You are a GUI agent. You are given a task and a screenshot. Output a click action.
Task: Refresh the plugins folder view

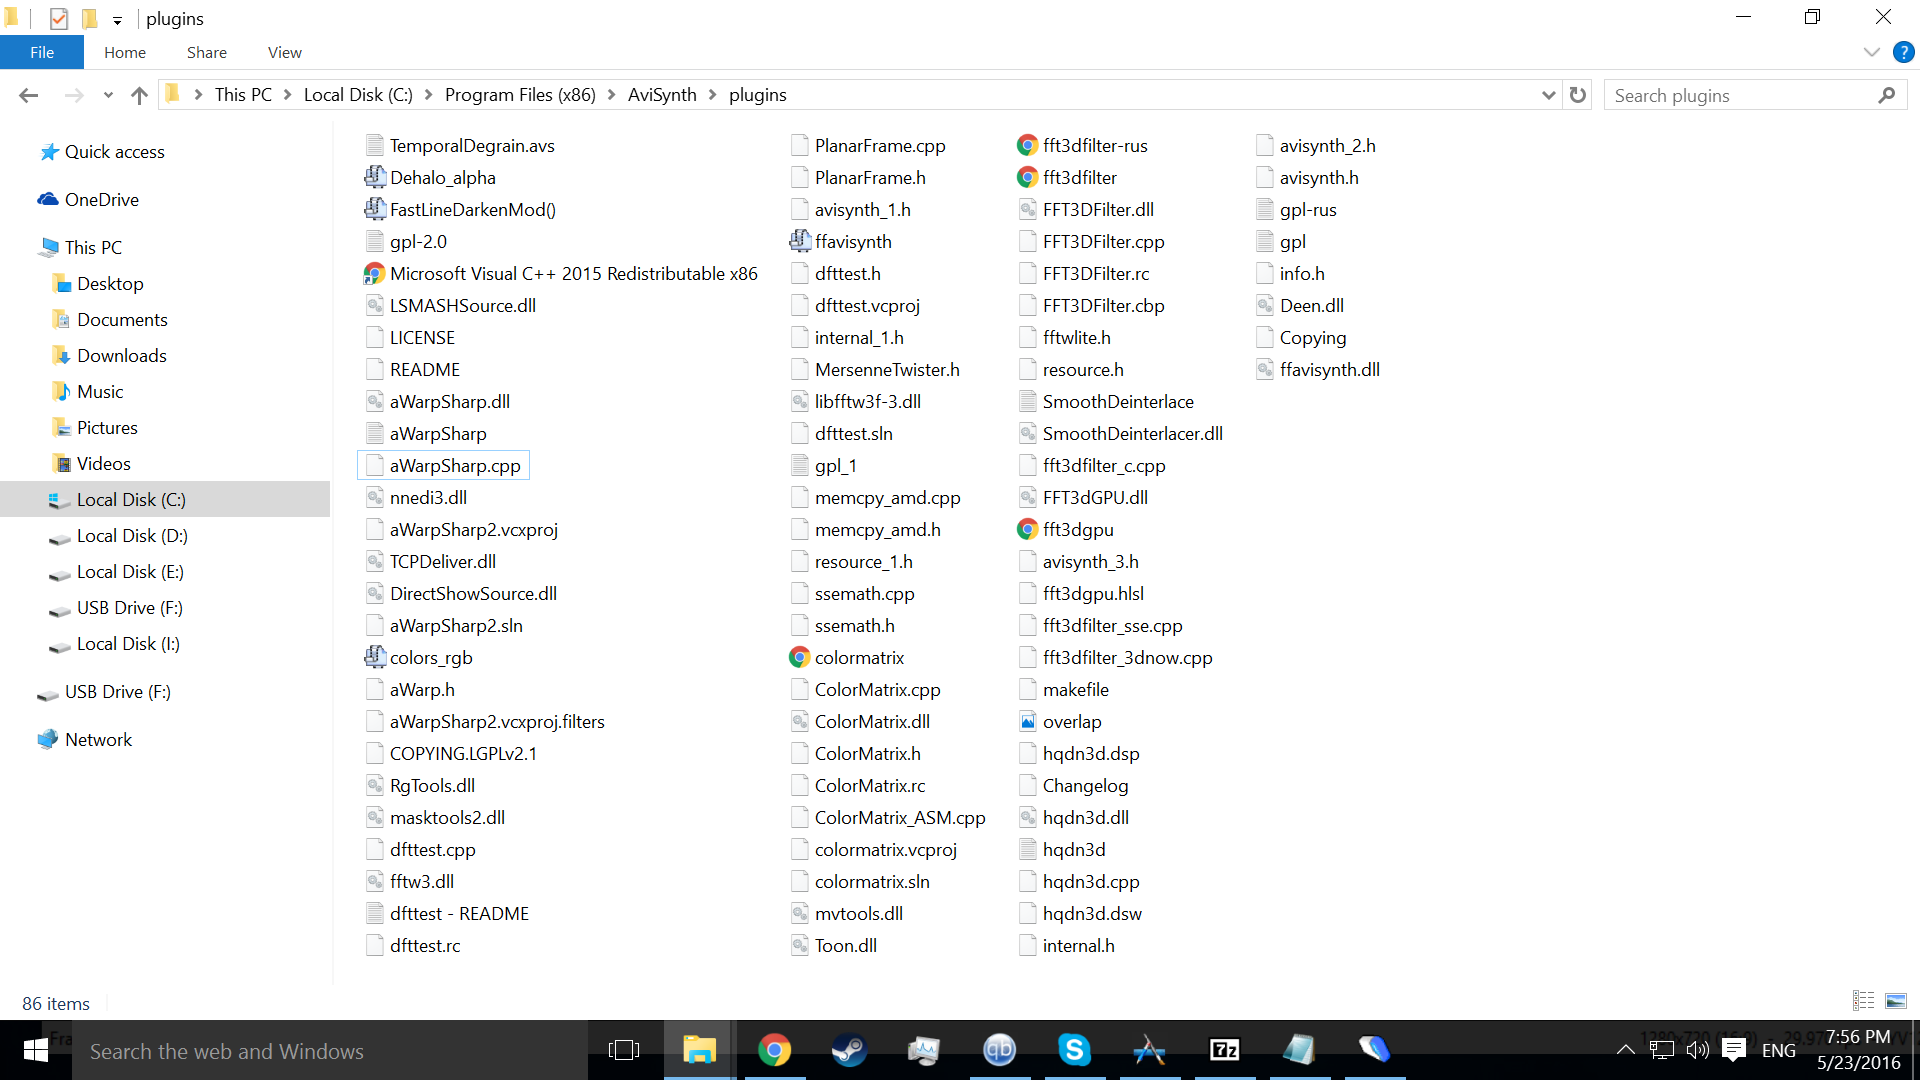pyautogui.click(x=1578, y=95)
